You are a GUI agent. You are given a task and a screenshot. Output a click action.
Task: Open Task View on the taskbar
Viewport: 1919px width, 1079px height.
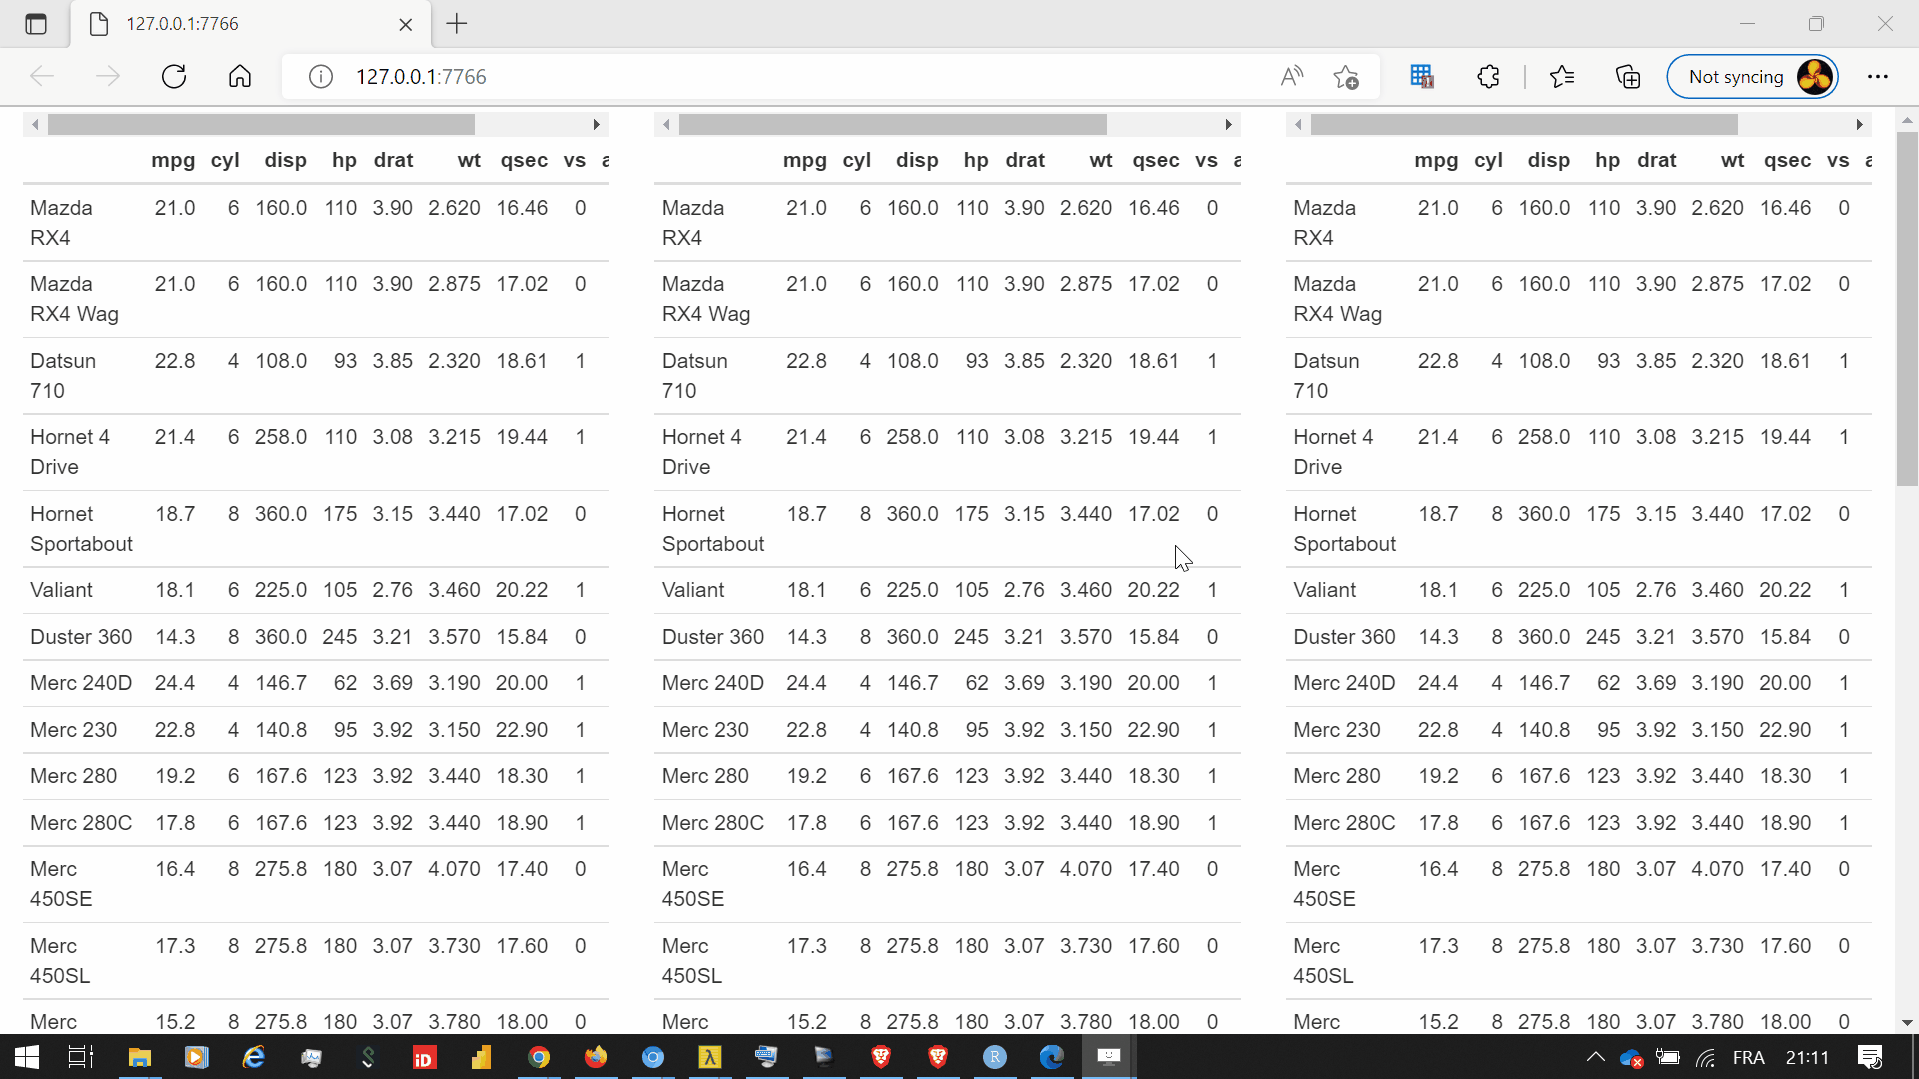tap(81, 1057)
